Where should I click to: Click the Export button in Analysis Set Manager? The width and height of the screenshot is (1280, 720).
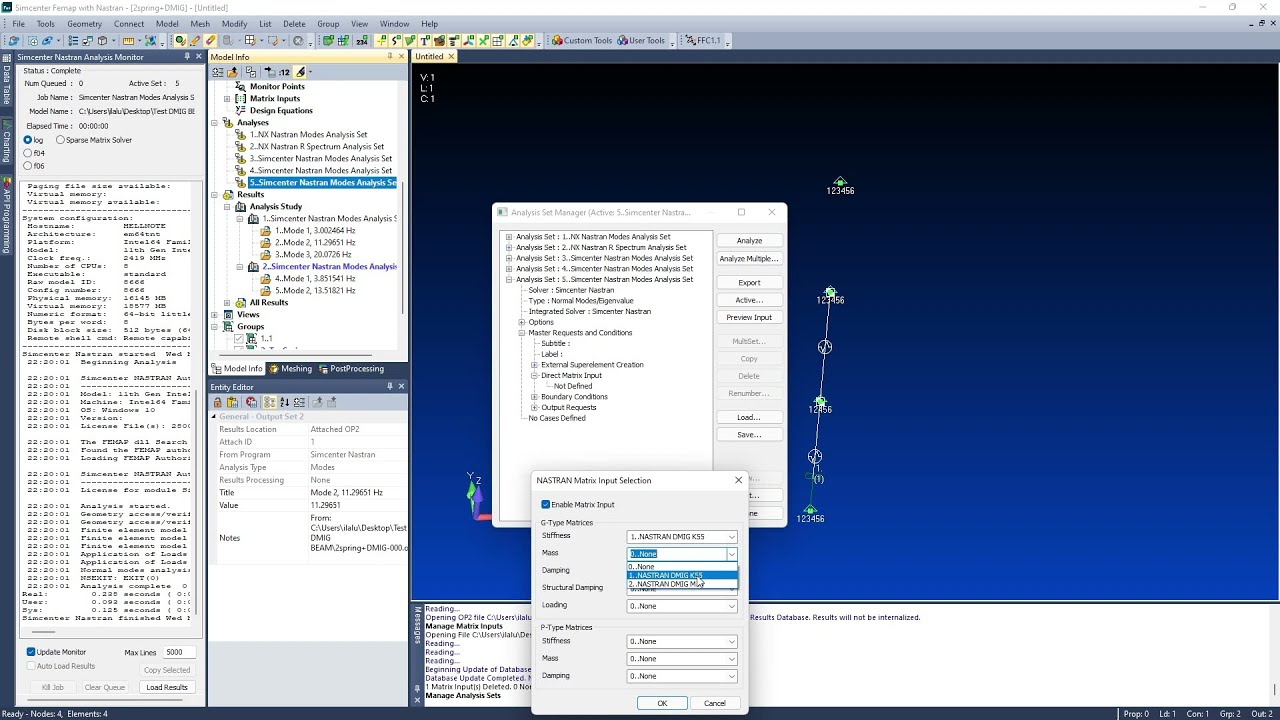[749, 283]
